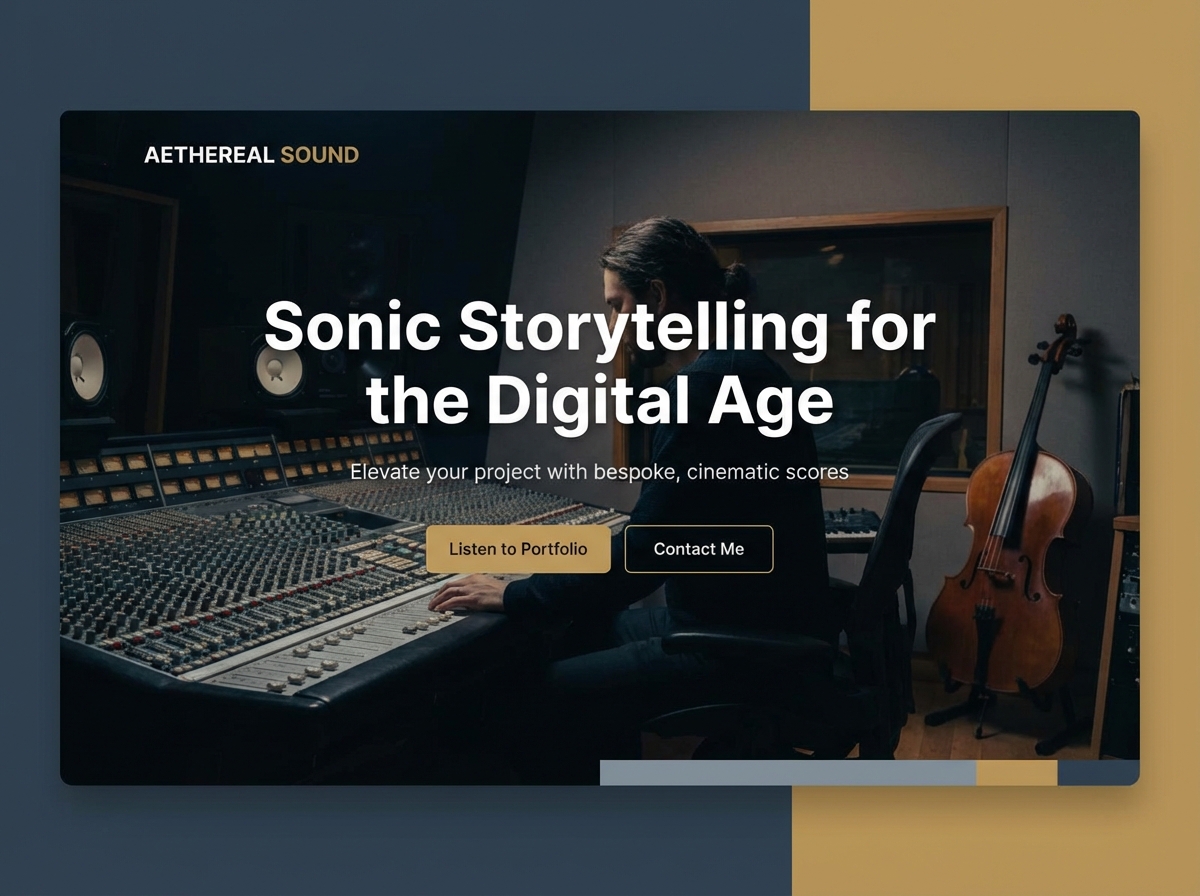Open the Contact Me form
Viewport: 1200px width, 896px height.
698,549
